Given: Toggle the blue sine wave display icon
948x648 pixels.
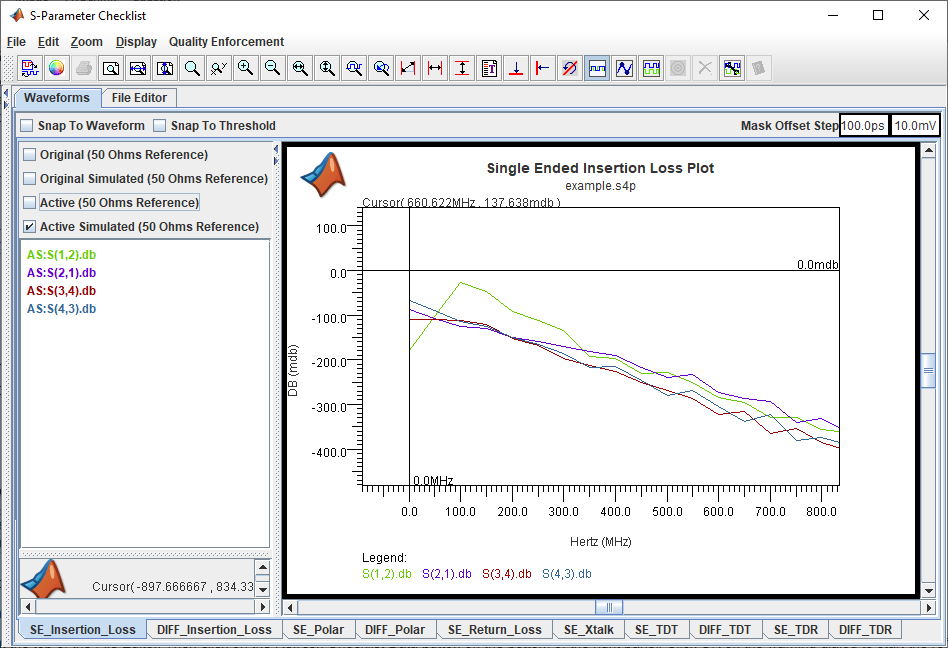Looking at the screenshot, I should [625, 68].
